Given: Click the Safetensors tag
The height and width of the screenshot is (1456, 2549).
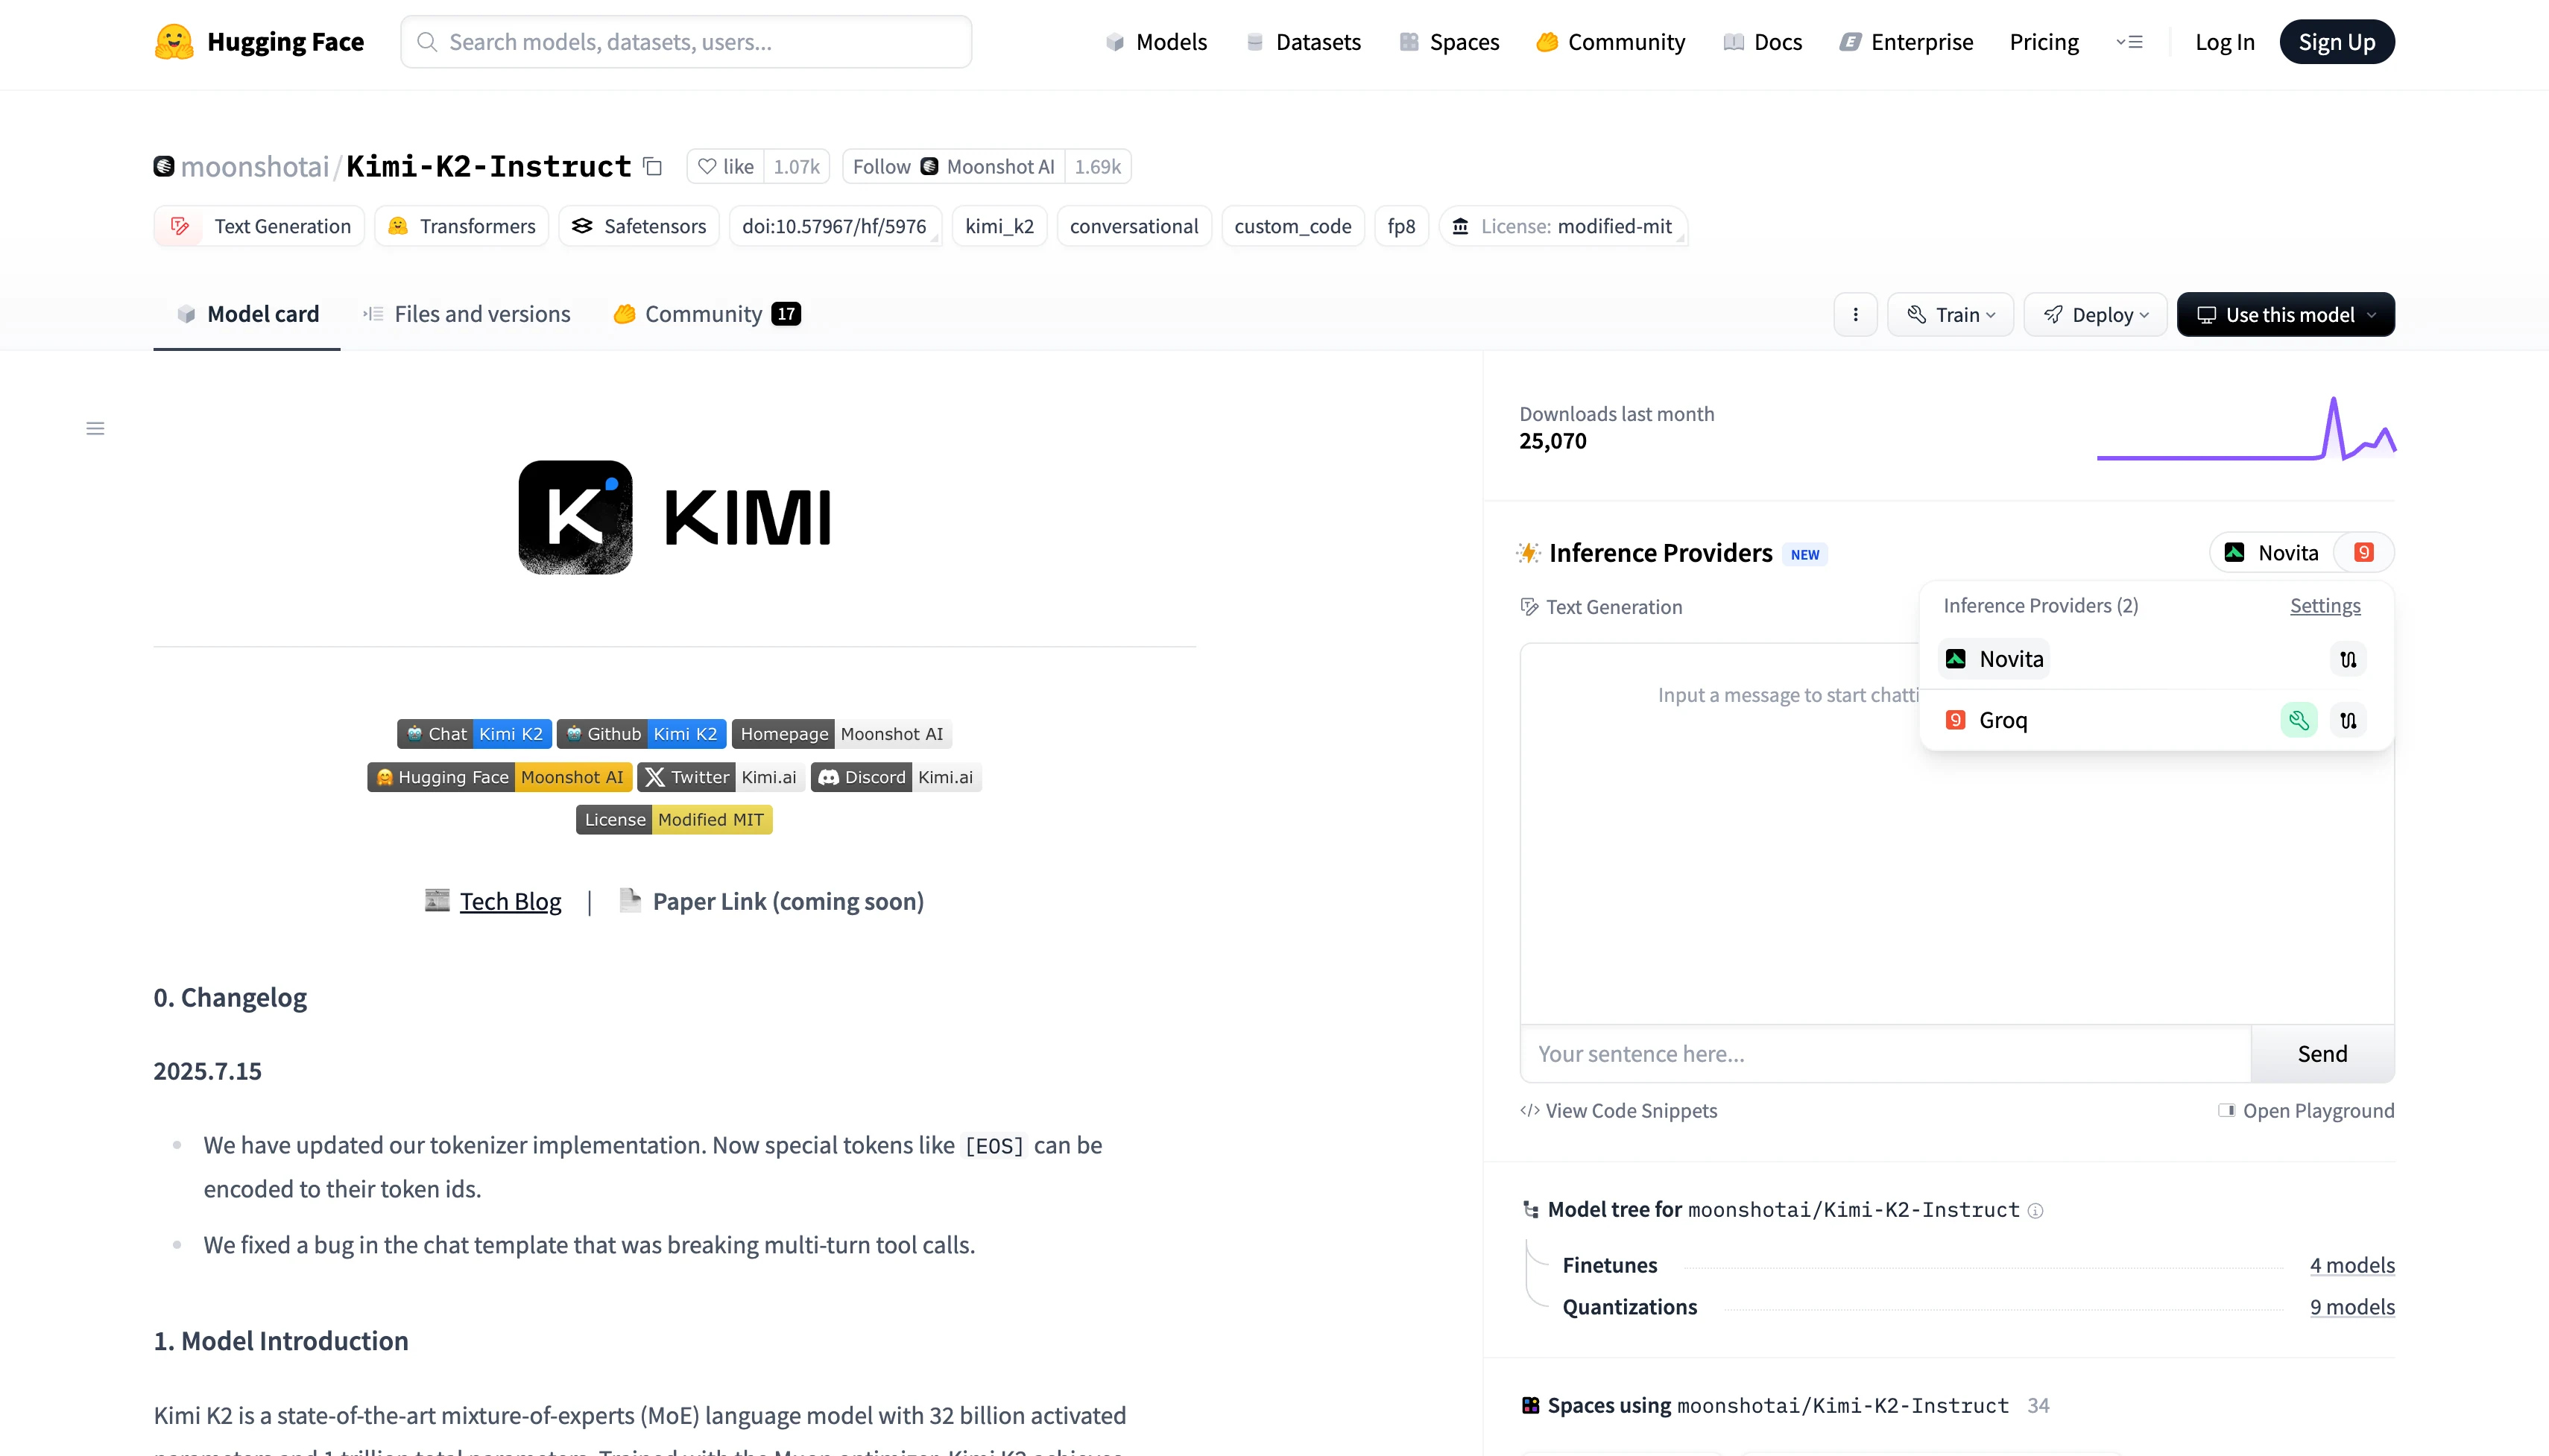Looking at the screenshot, I should 639,227.
